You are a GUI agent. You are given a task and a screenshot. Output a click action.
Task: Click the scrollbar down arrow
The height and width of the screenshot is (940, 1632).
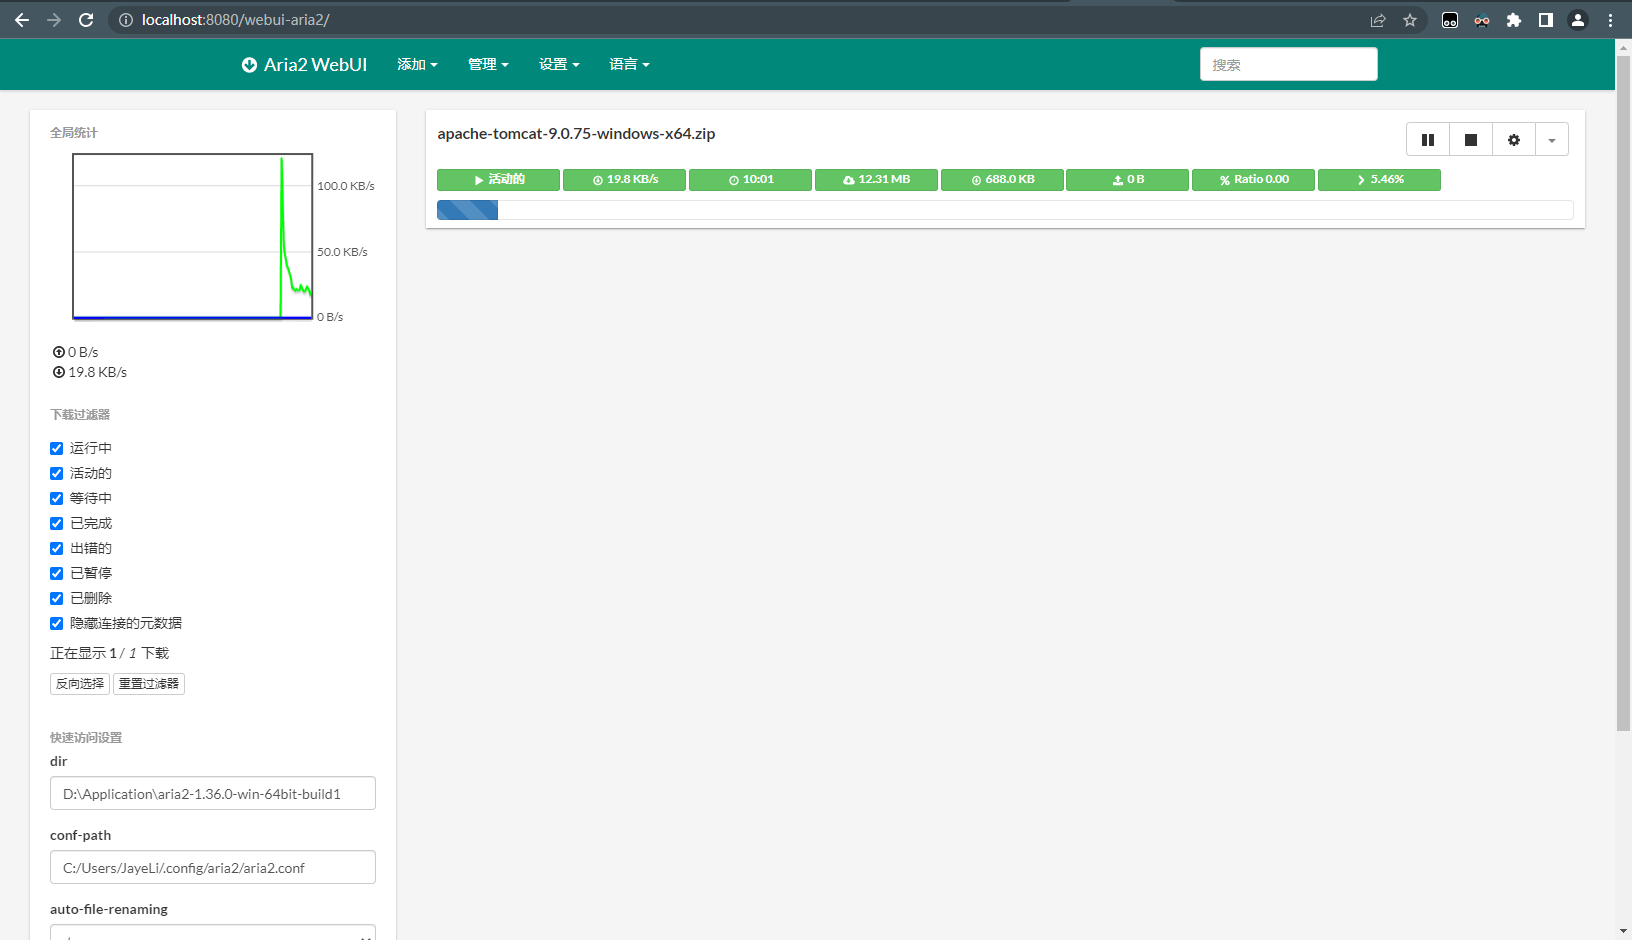click(1624, 931)
